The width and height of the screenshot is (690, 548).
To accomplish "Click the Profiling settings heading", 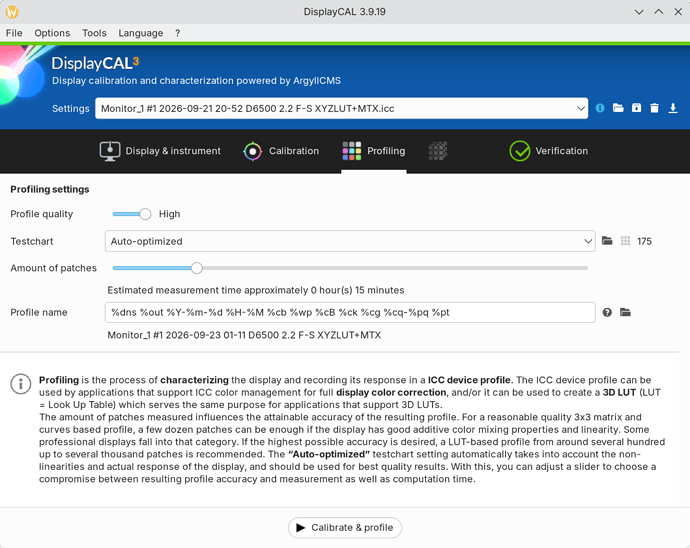I will 50,189.
